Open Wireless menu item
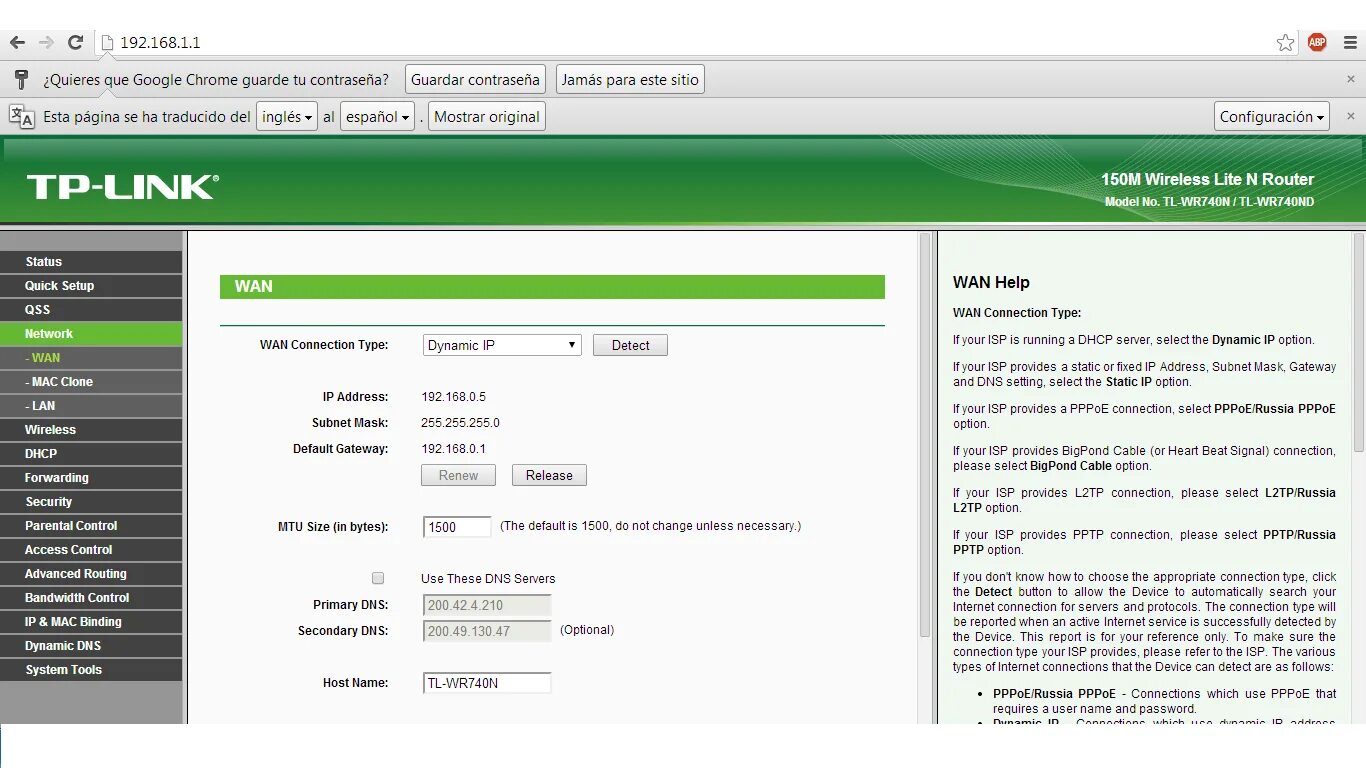The image size is (1366, 768). (91, 429)
